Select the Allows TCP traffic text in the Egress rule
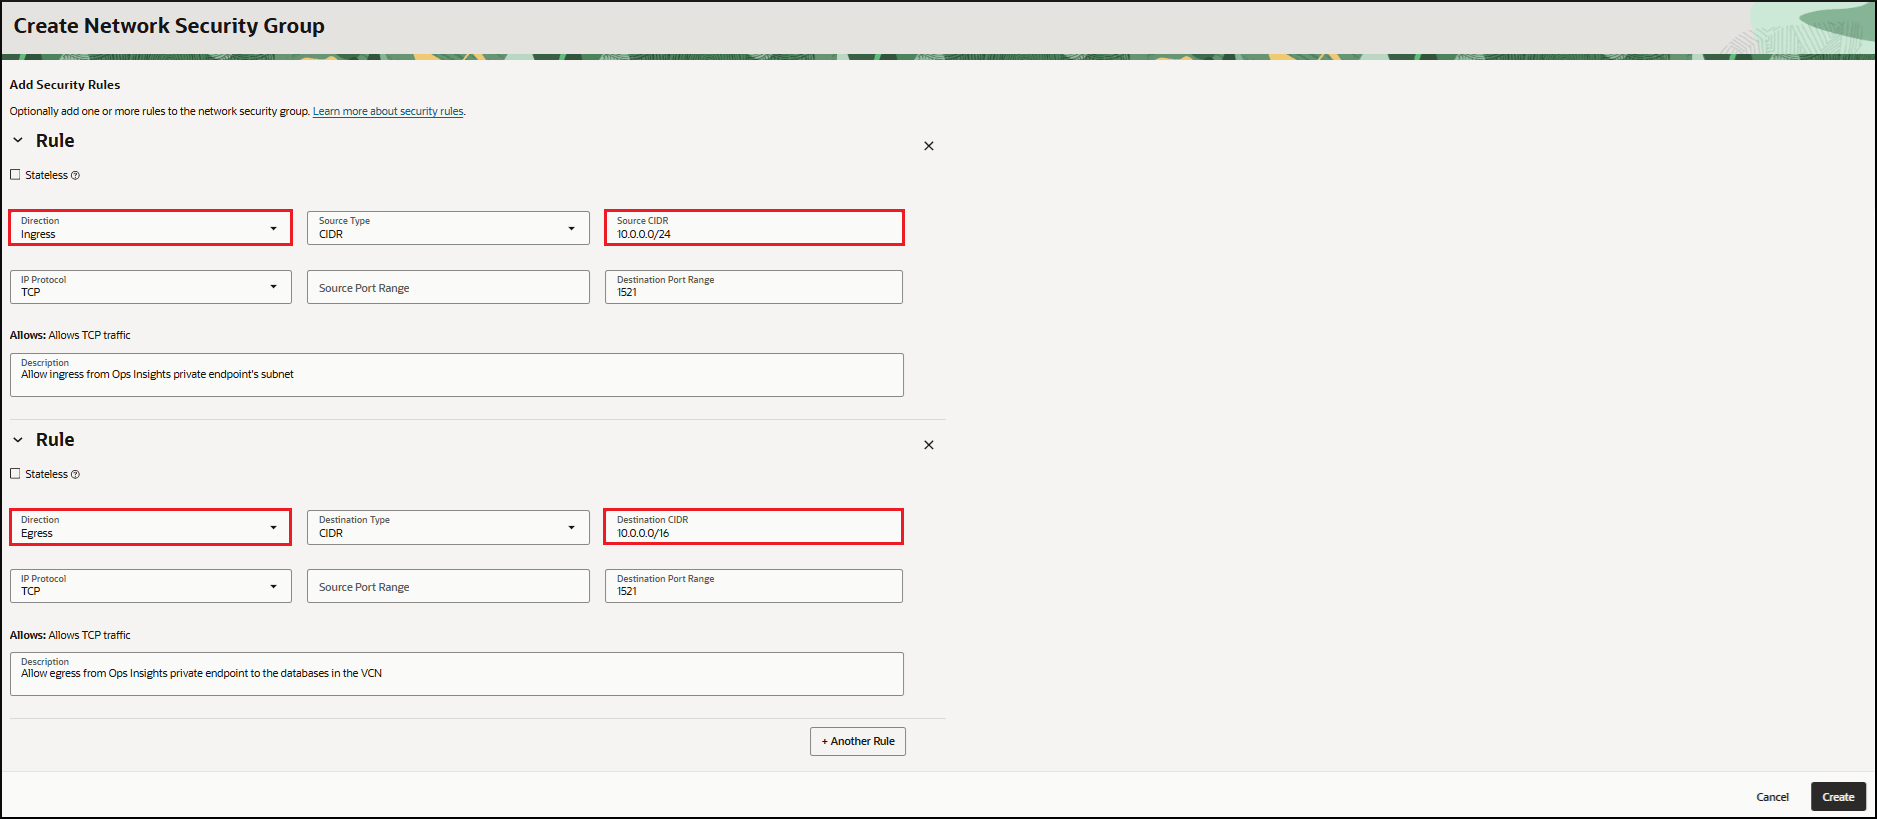Image resolution: width=1877 pixels, height=819 pixels. (89, 636)
